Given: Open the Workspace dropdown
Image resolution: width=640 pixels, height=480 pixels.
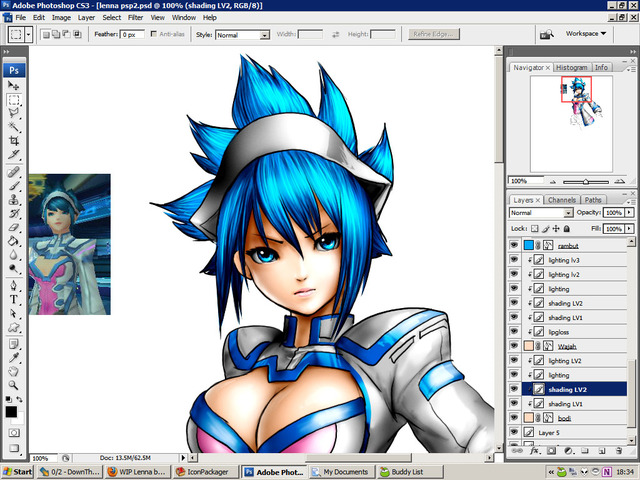Looking at the screenshot, I should [586, 33].
